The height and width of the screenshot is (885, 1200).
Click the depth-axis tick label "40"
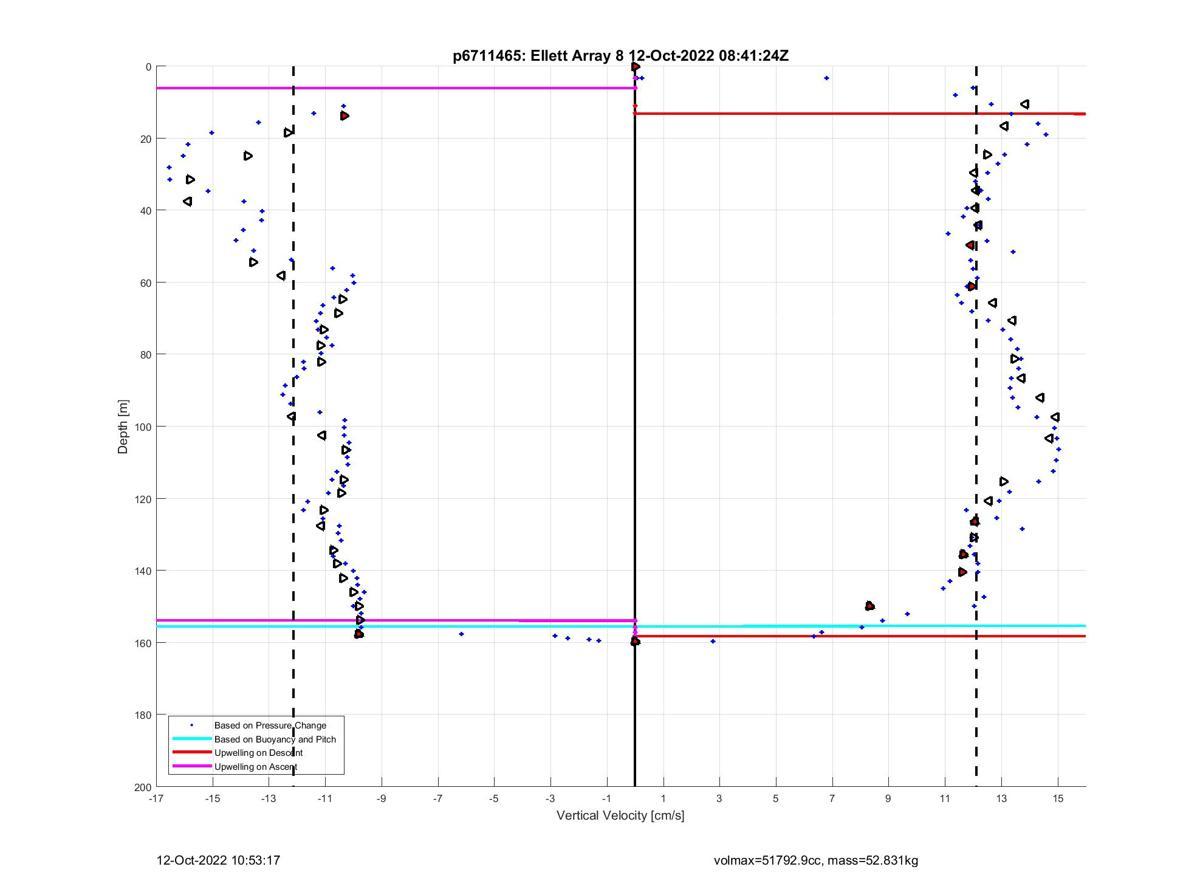click(146, 211)
